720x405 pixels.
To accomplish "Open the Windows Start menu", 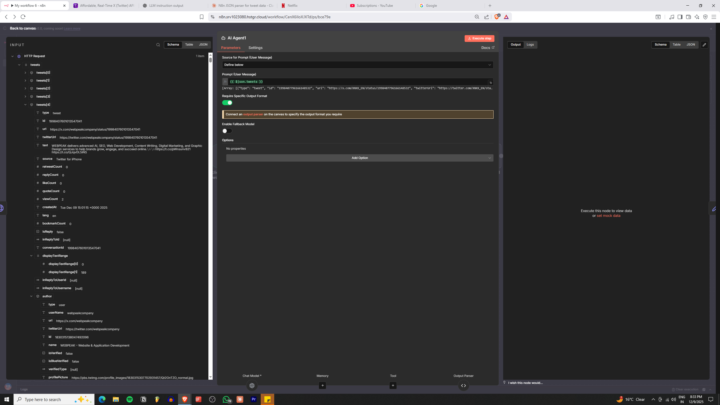I will click(x=6, y=399).
